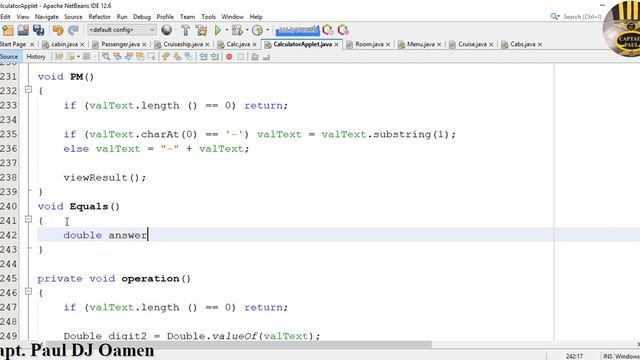Toggle Highlight Search in editor toolbar
640x360 pixels.
pos(140,57)
